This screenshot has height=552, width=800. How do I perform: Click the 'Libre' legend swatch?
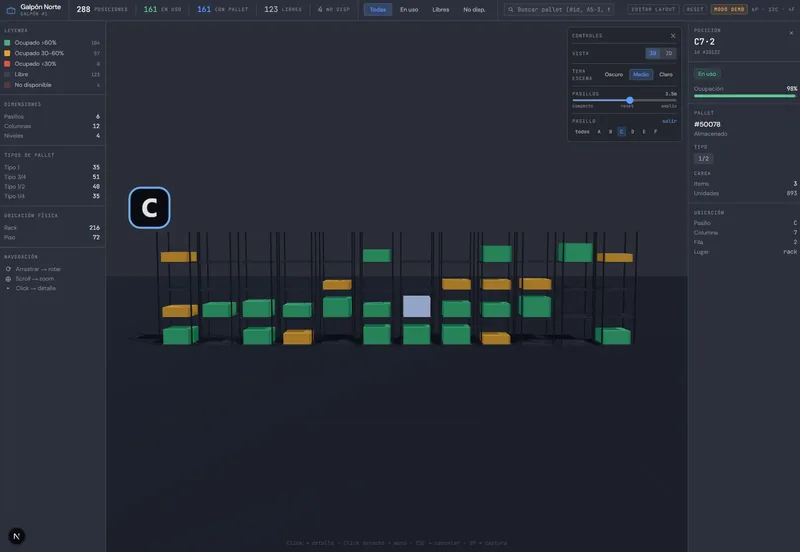click(7, 74)
